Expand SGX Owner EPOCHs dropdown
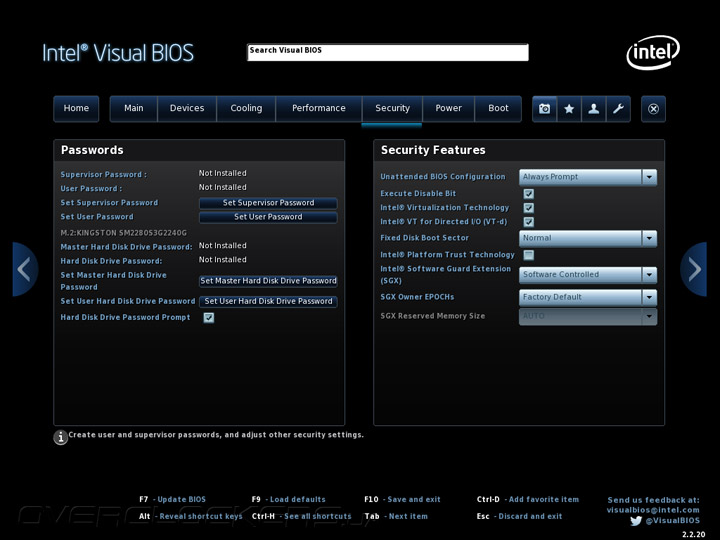This screenshot has height=540, width=720. click(588, 297)
